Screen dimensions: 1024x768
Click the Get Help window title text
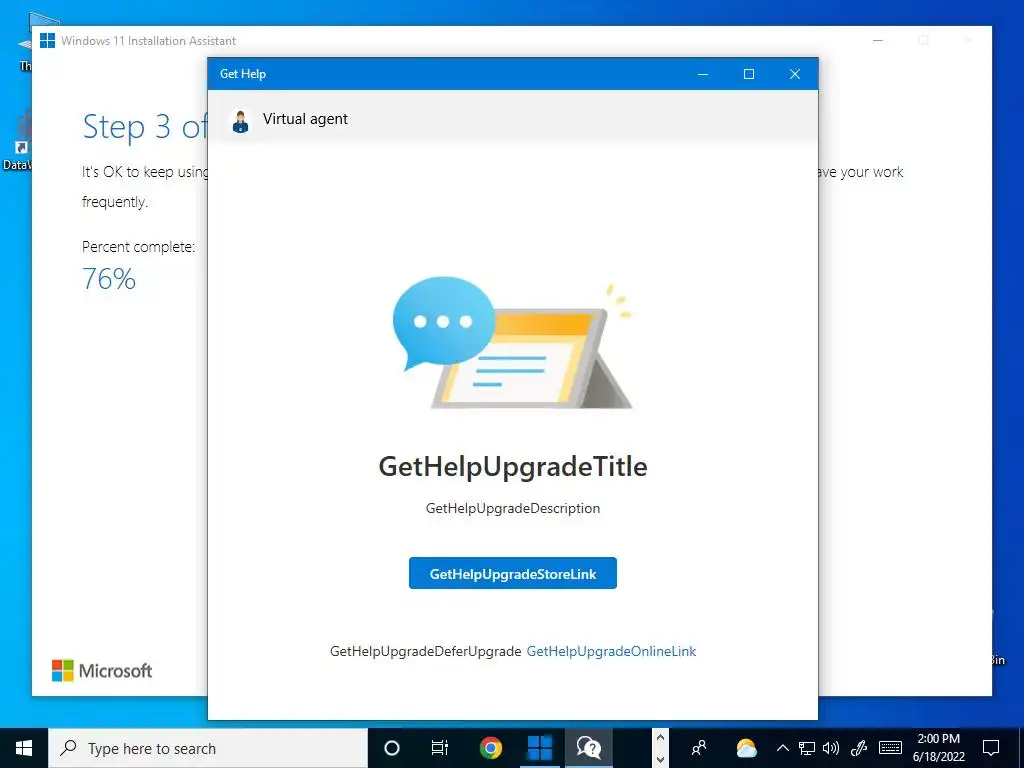[x=243, y=74]
